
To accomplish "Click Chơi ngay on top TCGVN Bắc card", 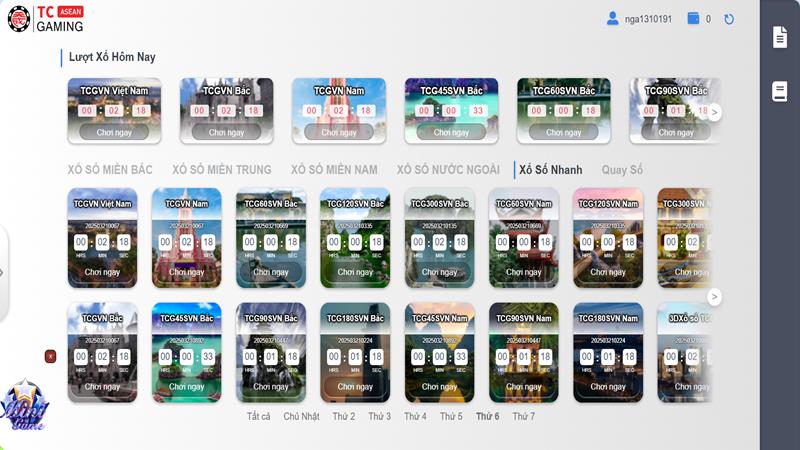I will tap(227, 132).
